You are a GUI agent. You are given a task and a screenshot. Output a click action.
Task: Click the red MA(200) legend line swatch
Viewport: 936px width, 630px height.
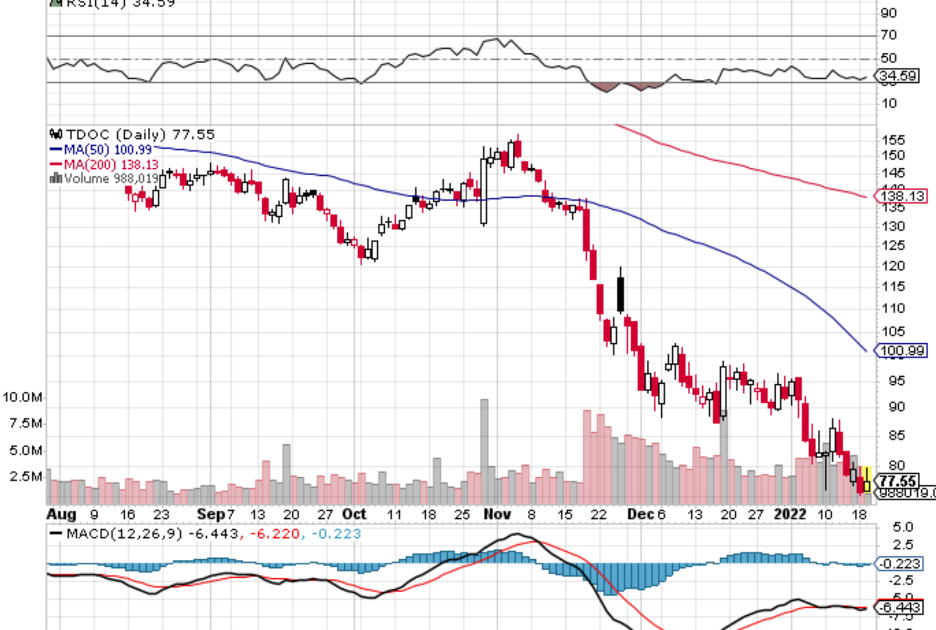[x=55, y=163]
